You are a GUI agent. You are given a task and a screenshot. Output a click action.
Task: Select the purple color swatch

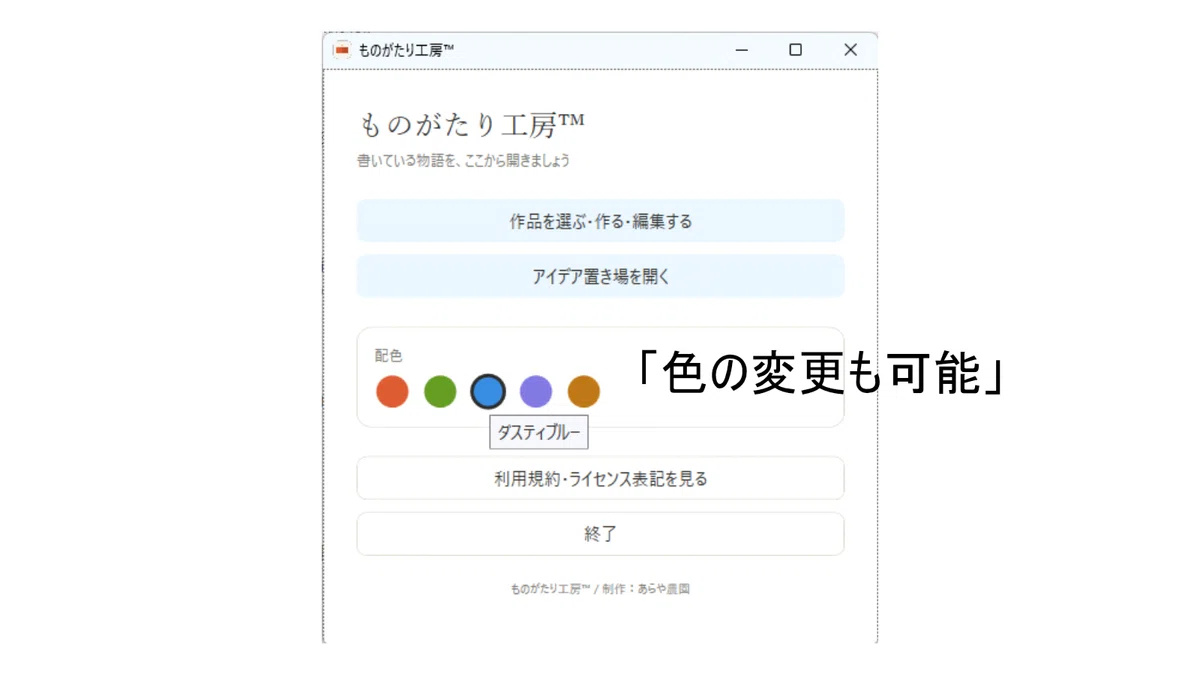click(x=536, y=391)
